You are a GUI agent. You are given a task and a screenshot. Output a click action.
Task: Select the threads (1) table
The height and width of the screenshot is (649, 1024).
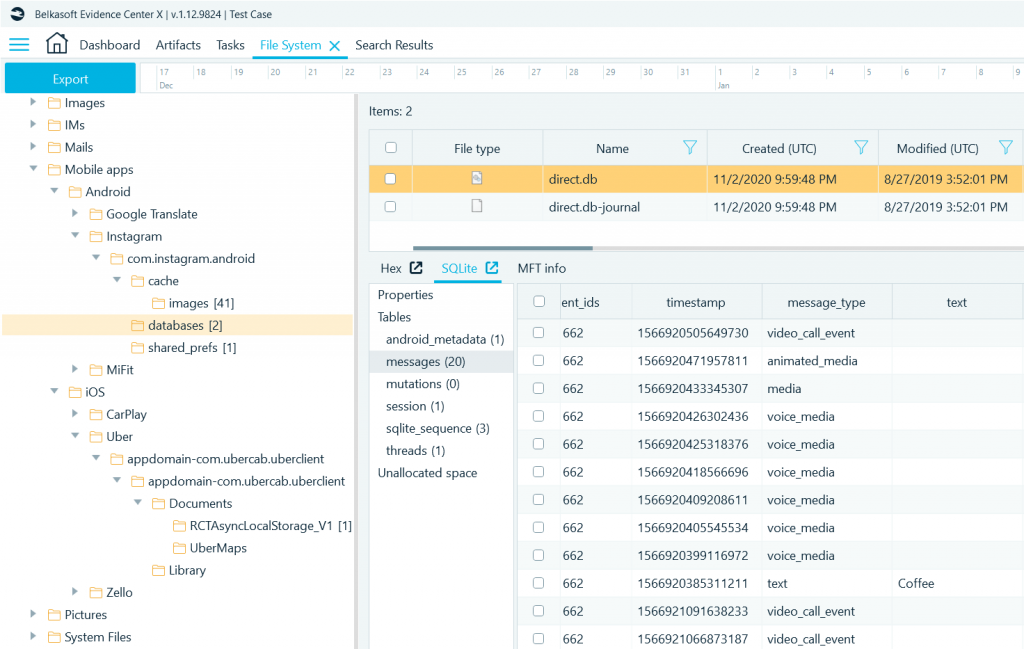[x=415, y=451]
